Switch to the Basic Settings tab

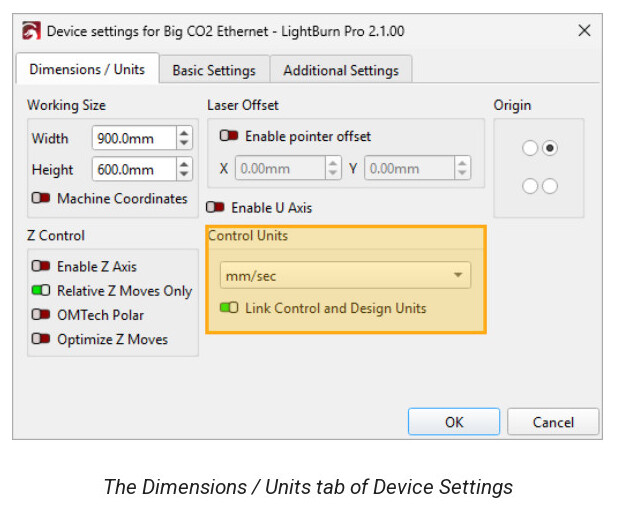(x=213, y=70)
